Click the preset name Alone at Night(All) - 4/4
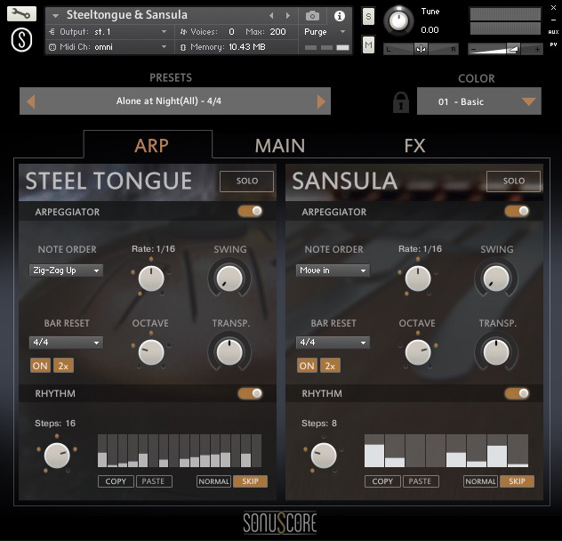This screenshot has height=541, width=562. [168, 101]
